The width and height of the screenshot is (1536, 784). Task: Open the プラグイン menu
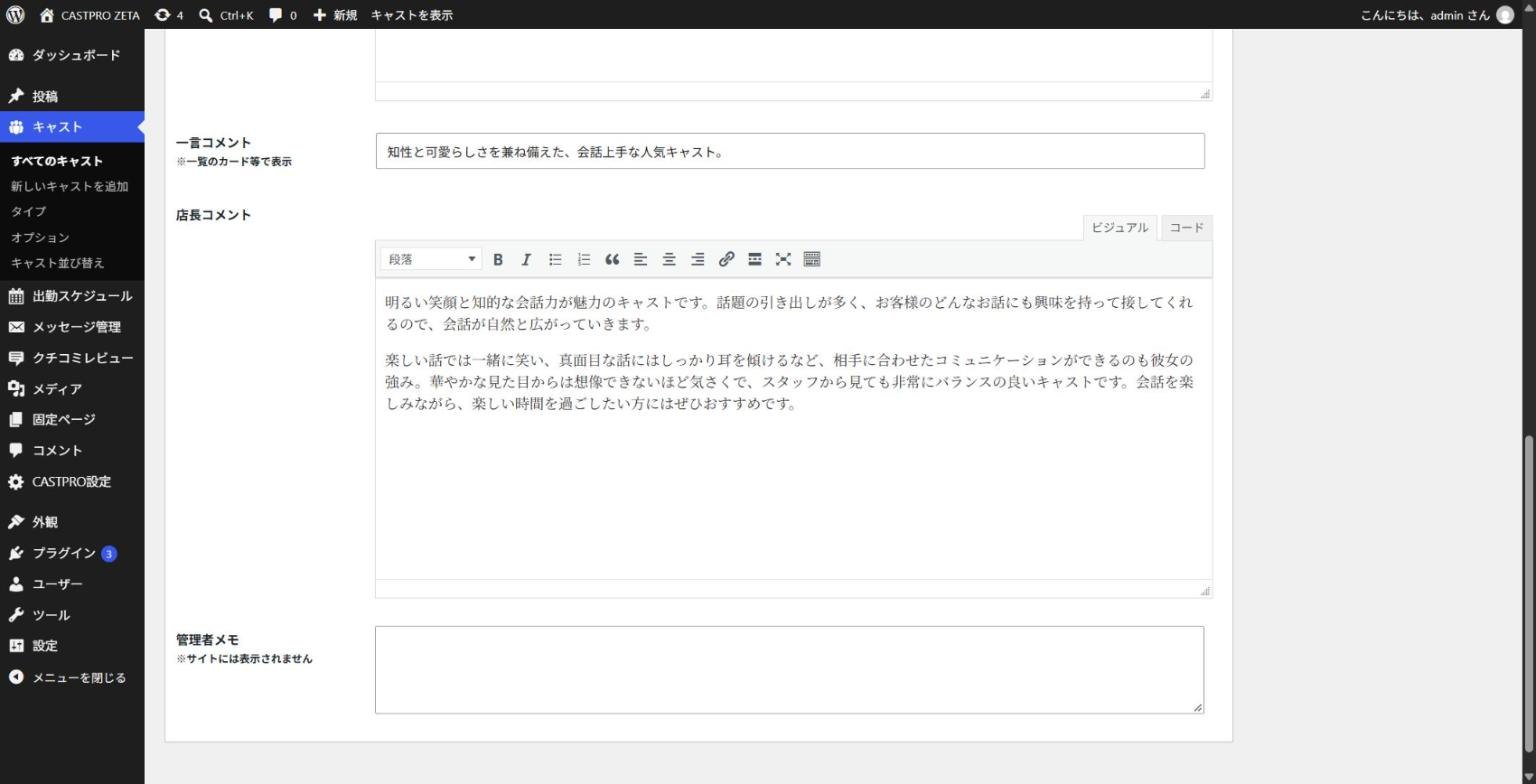coord(72,553)
